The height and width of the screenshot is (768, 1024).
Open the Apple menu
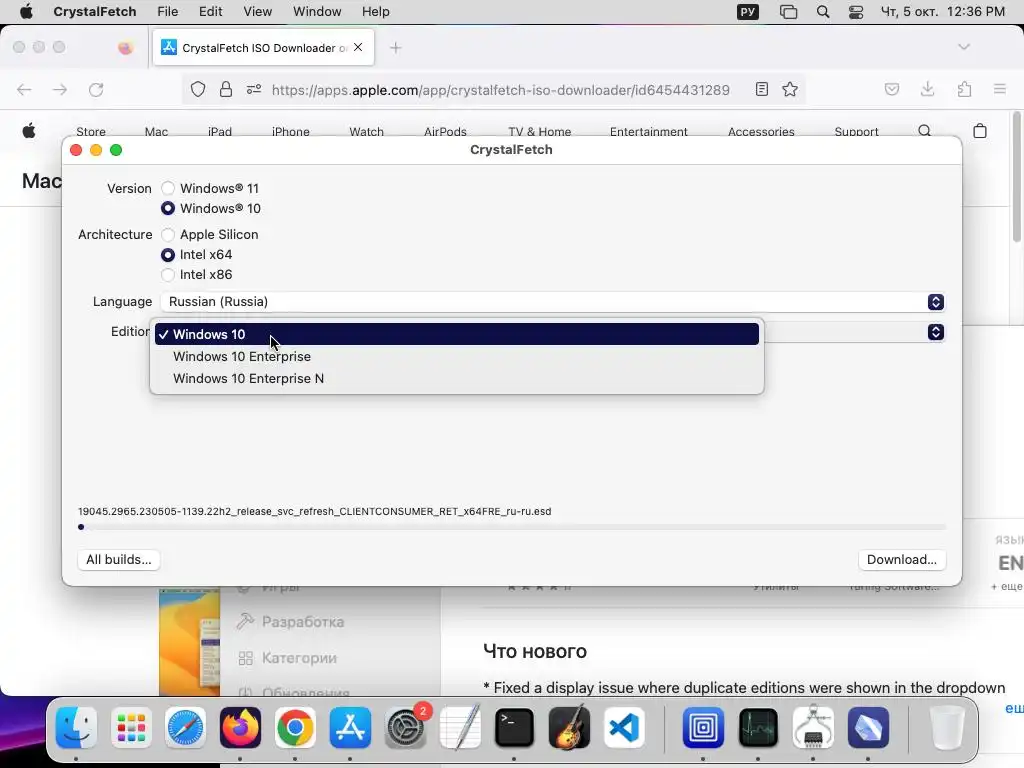click(x=26, y=12)
